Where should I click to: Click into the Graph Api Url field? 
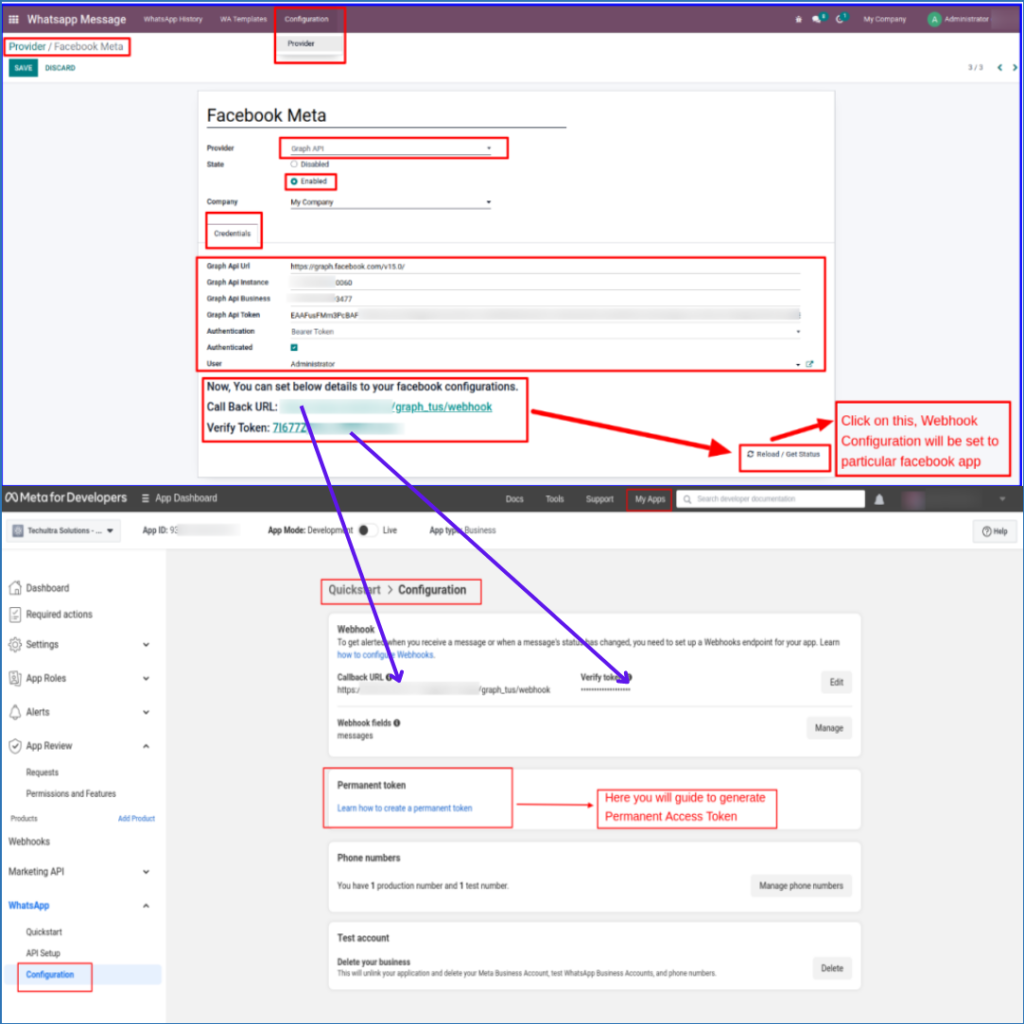[x=545, y=266]
